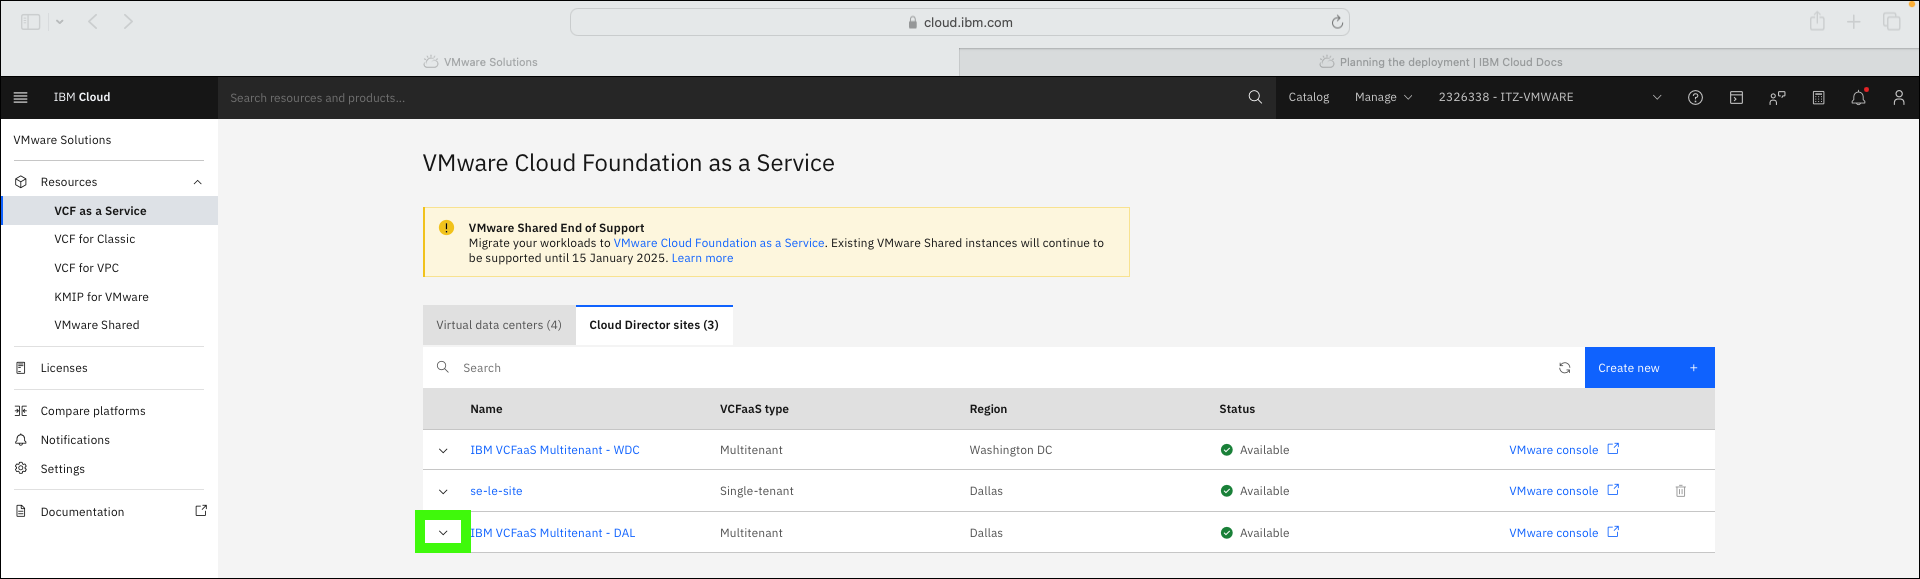Viewport: 1920px width, 579px height.
Task: Expand the IBM VCFaaS Multitenant - WDC row
Action: (443, 451)
